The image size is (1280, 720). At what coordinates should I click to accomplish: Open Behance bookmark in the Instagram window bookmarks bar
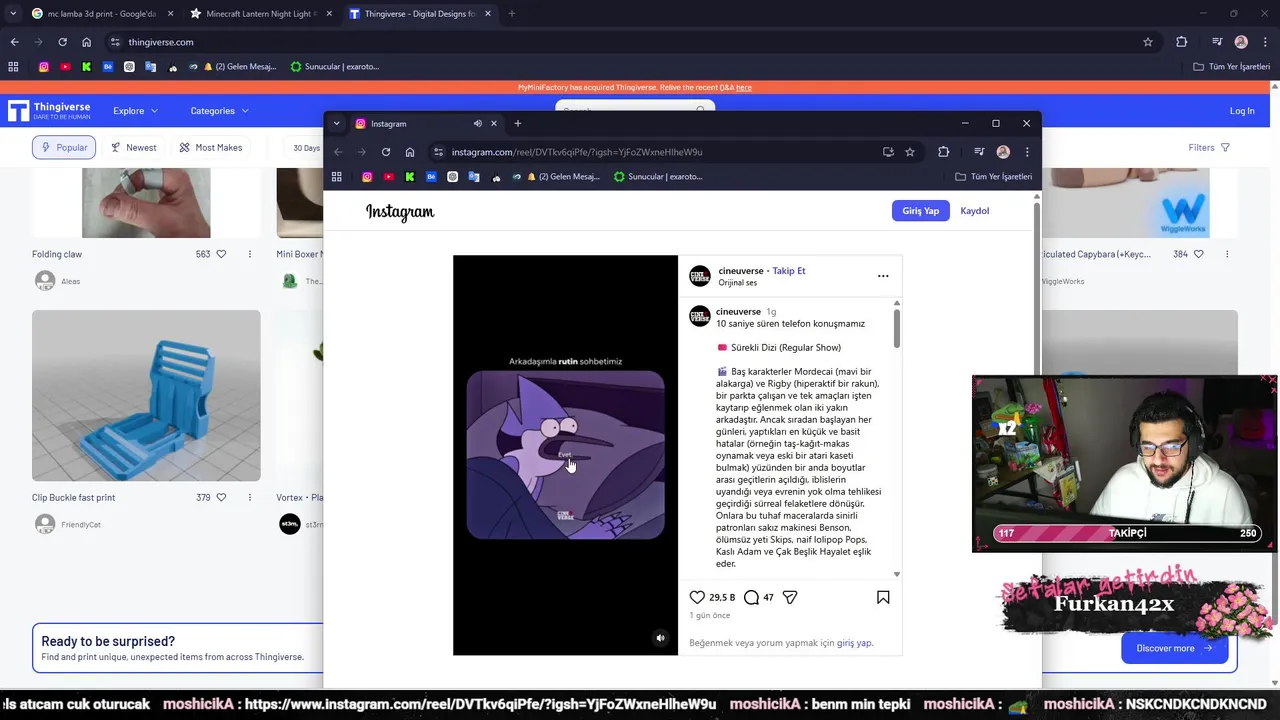tap(431, 177)
